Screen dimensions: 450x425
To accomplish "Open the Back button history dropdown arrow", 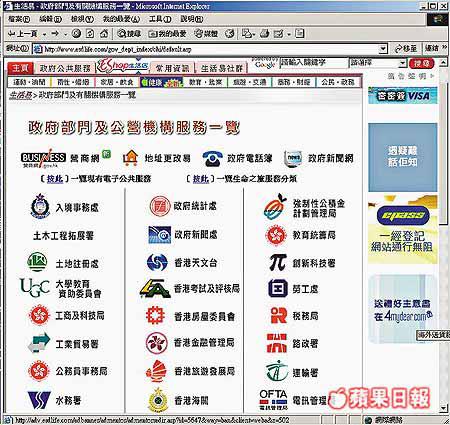I will pos(44,34).
